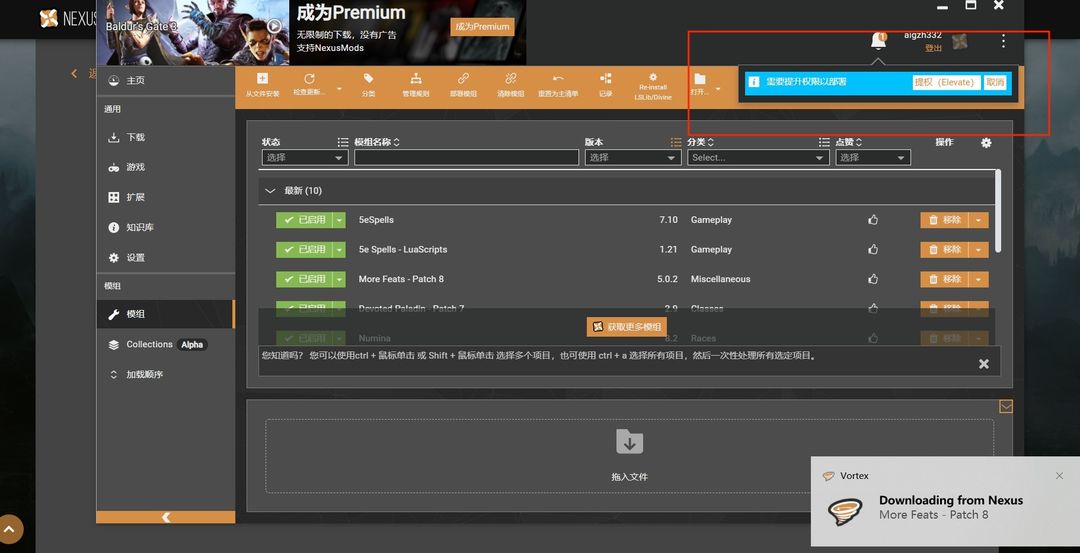Click the 拖入文件 drop zone
Viewport: 1080px width, 553px height.
click(630, 456)
